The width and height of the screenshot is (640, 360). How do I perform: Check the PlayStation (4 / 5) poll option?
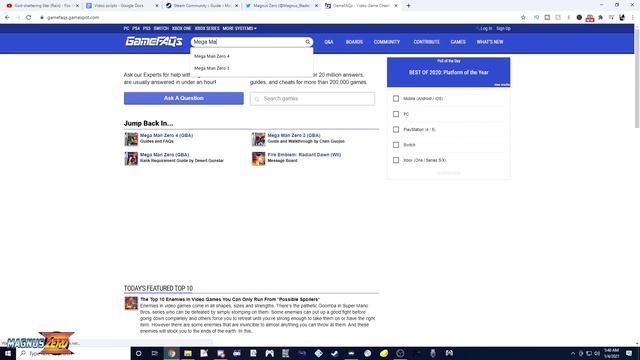click(x=396, y=129)
